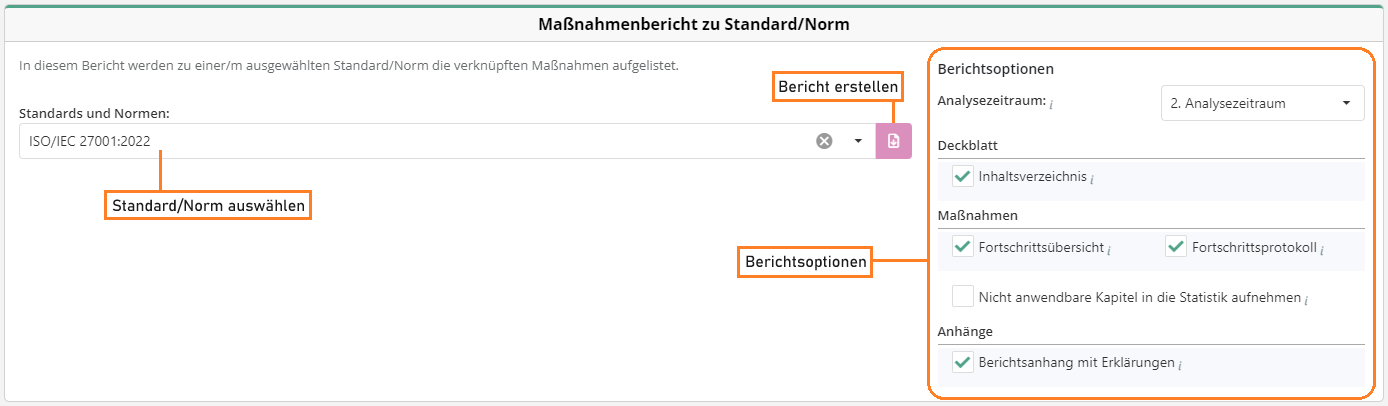Open the 2. Analysezeitraum dropdown
Image resolution: width=1388 pixels, height=406 pixels.
coord(1262,103)
